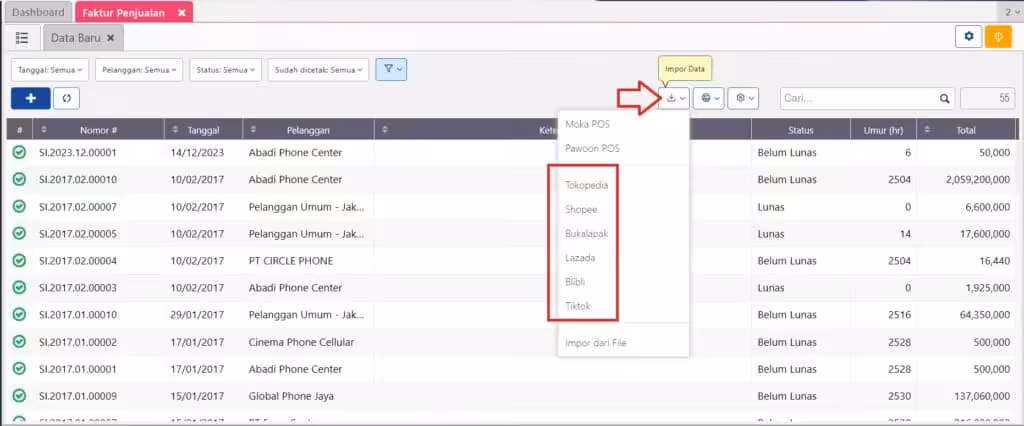Screen dimensions: 1024x426
Task: Click status icon of SI.2023.12.00001
Action: click(x=19, y=152)
